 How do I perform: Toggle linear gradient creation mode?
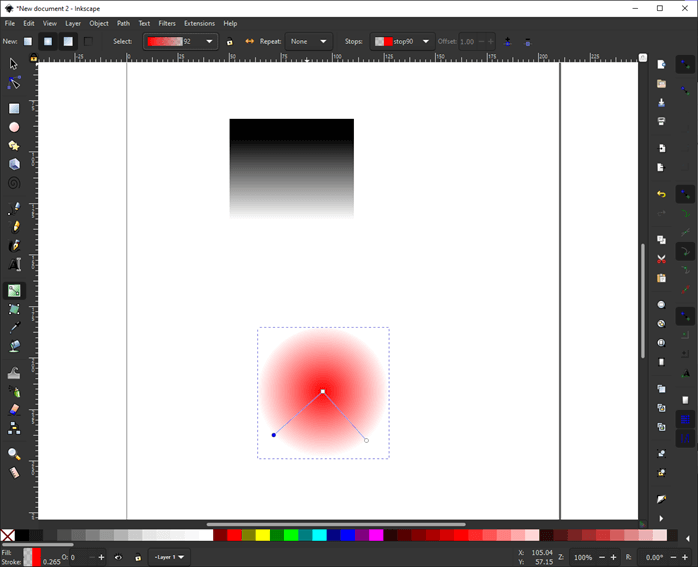click(27, 41)
